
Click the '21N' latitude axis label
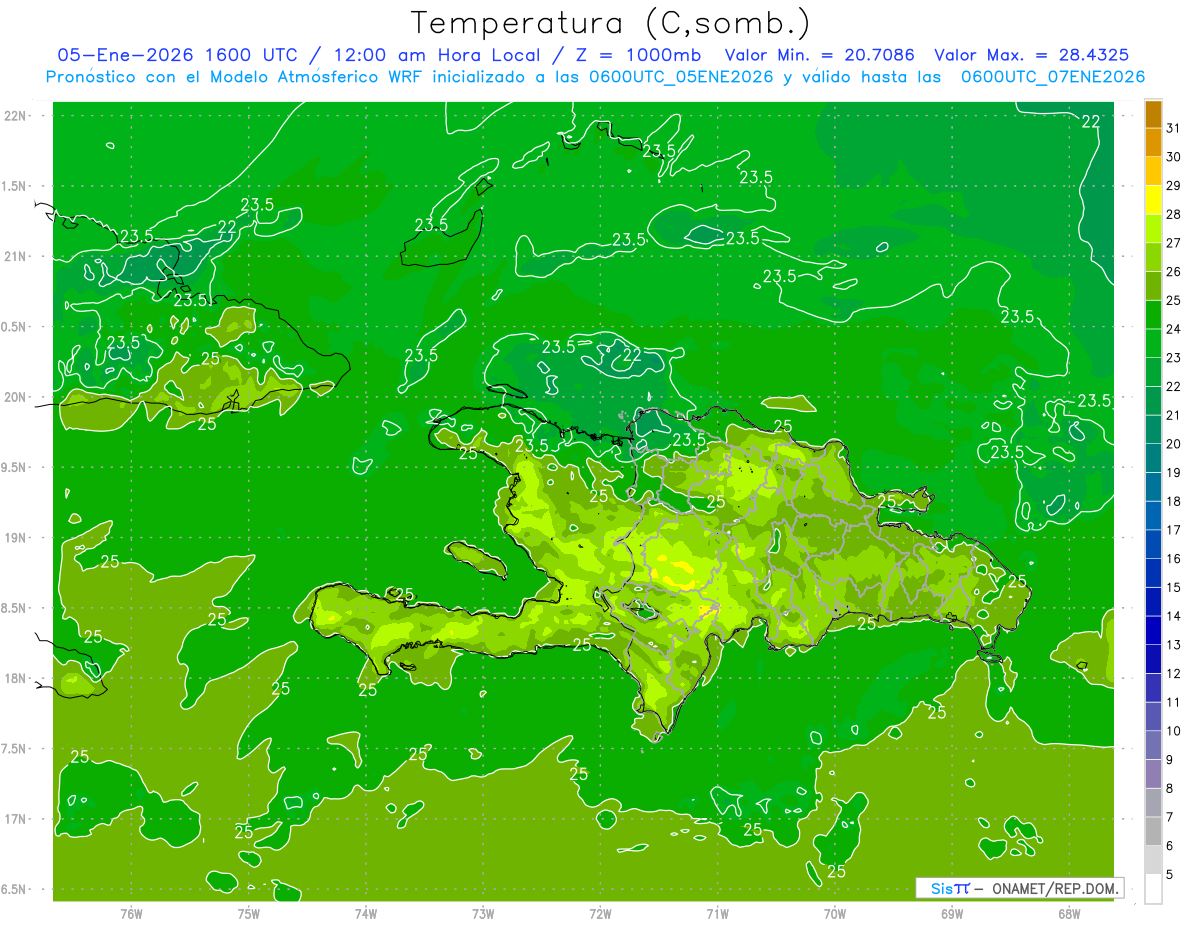point(14,257)
